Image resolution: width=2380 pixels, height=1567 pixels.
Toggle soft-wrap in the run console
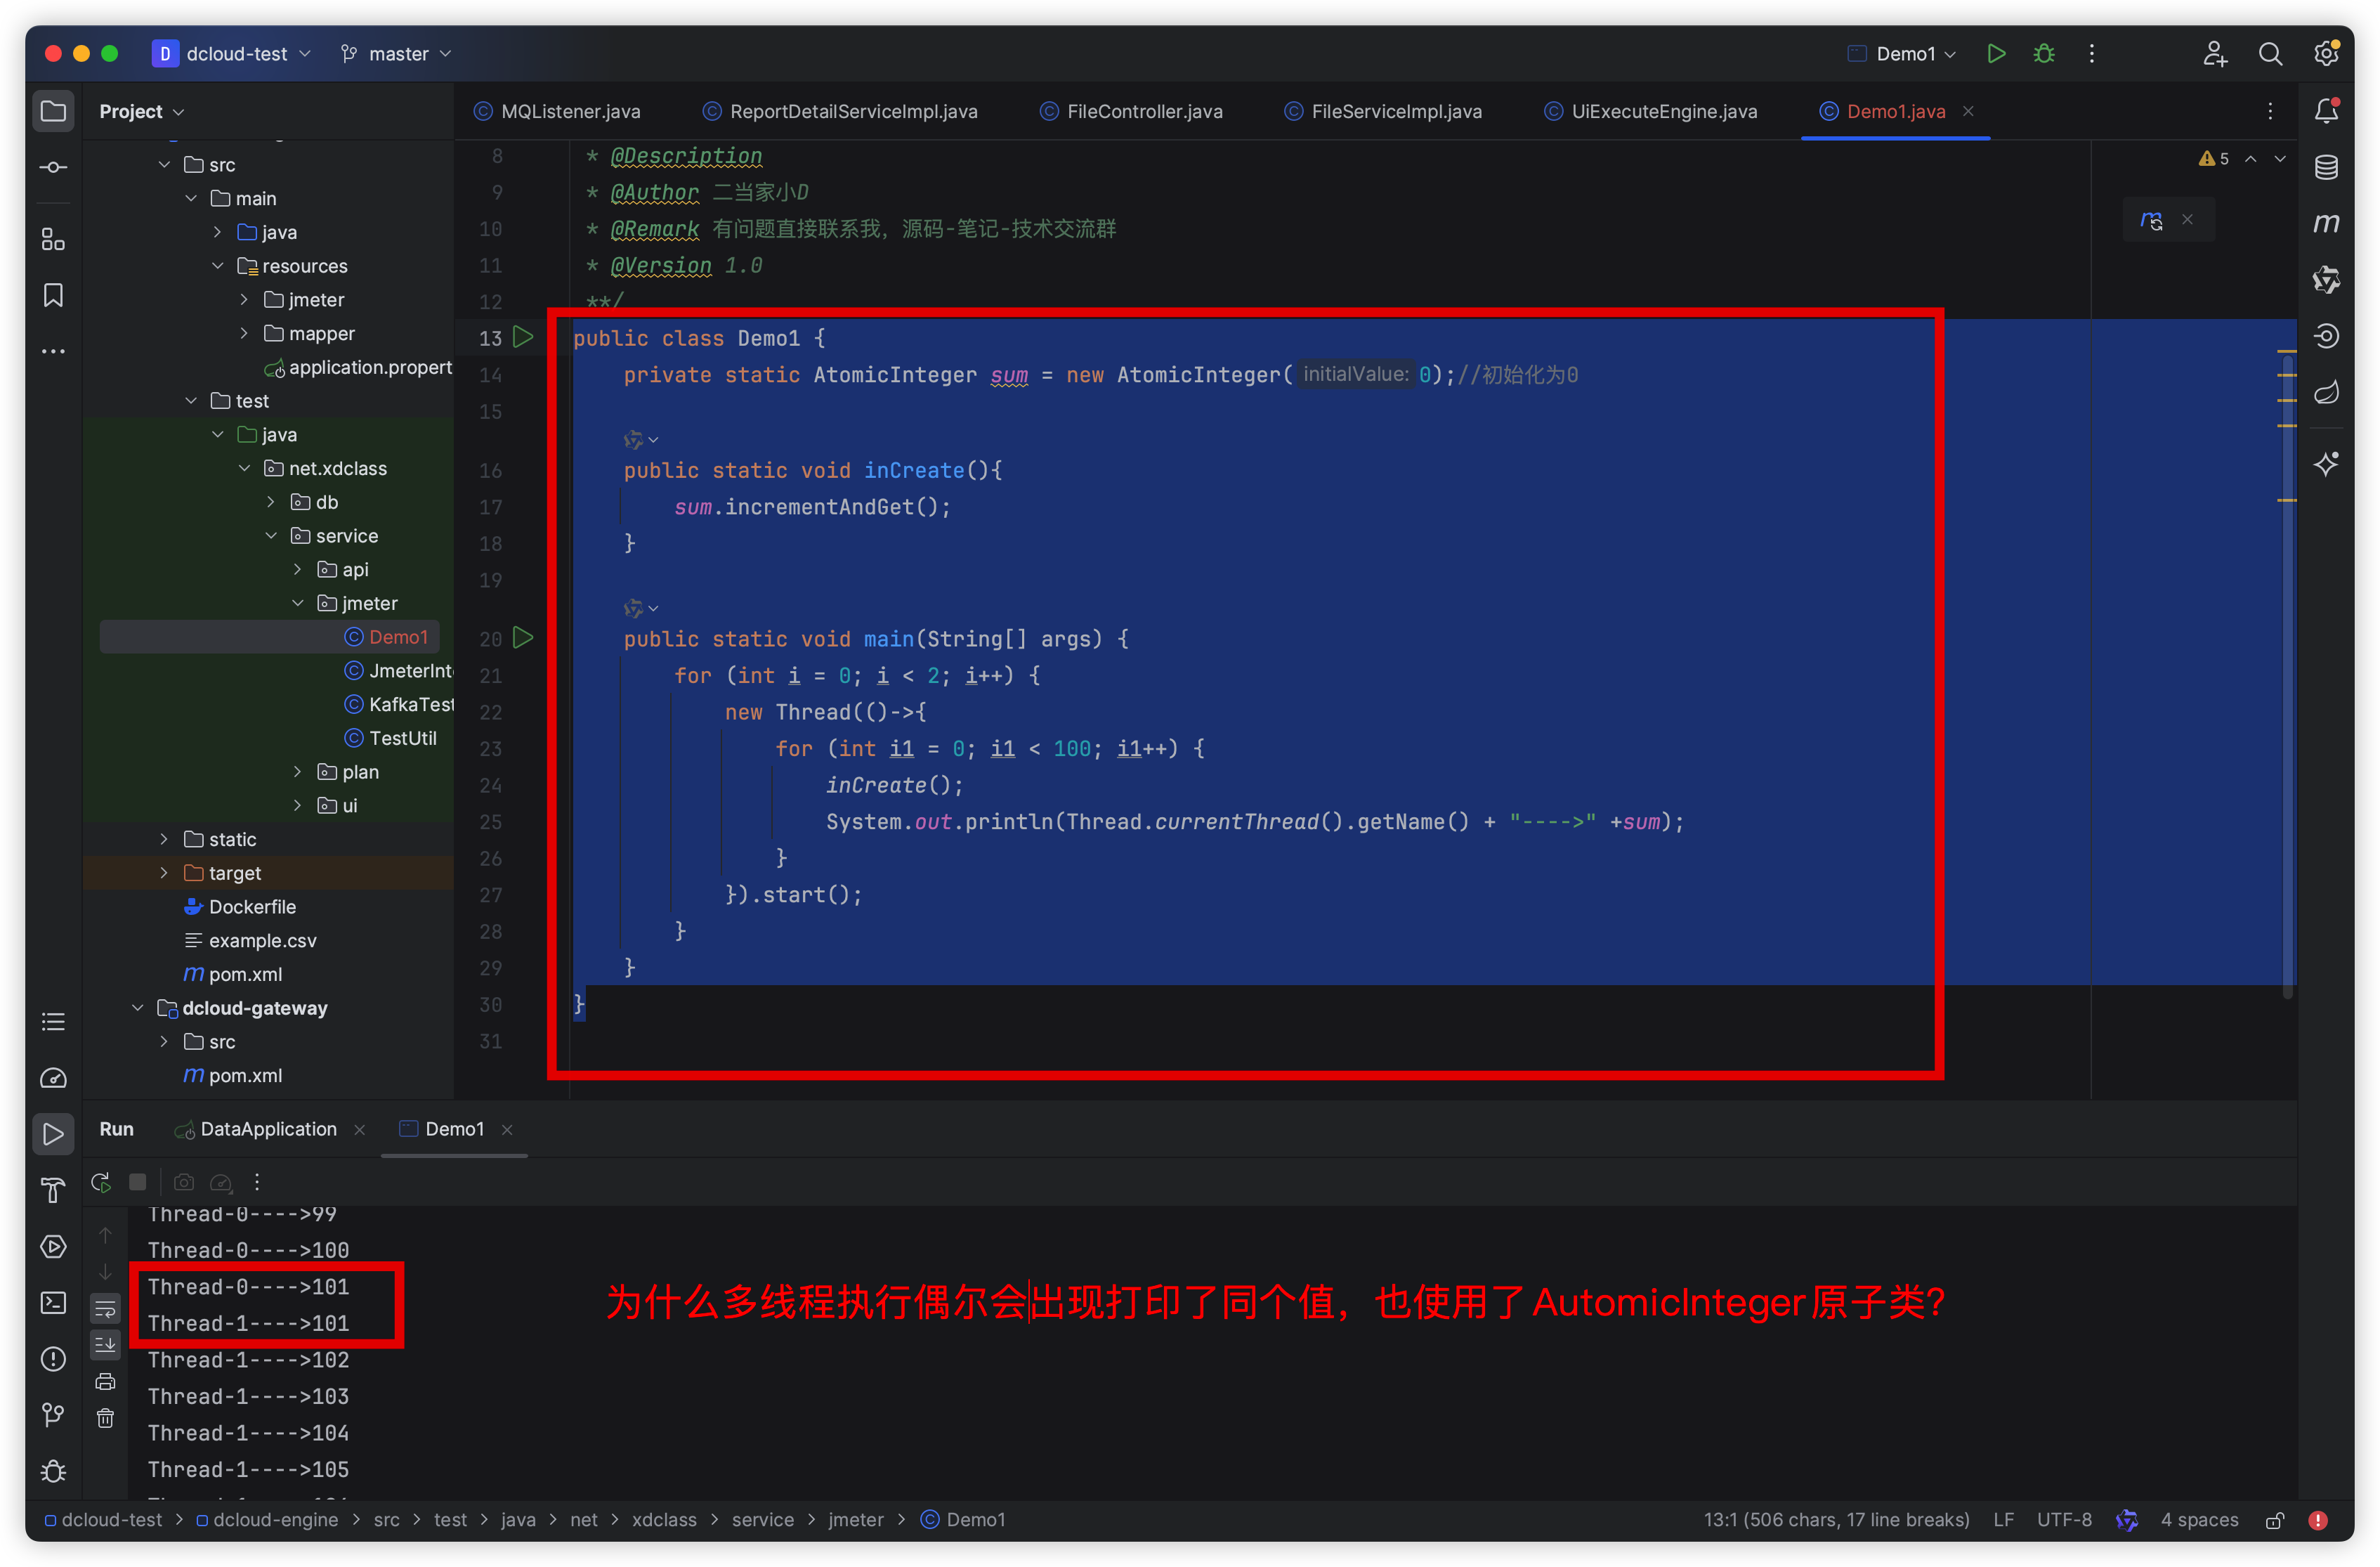click(105, 1309)
